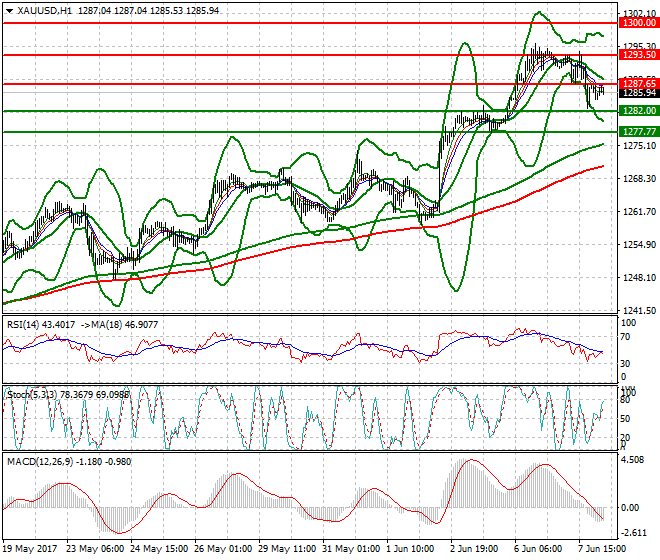Select the XAUUSD,H1 chart title text
660x560 pixels.
[x=45, y=11]
